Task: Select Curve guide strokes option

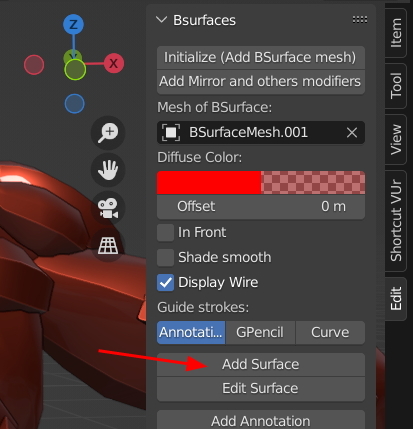Action: [x=330, y=333]
